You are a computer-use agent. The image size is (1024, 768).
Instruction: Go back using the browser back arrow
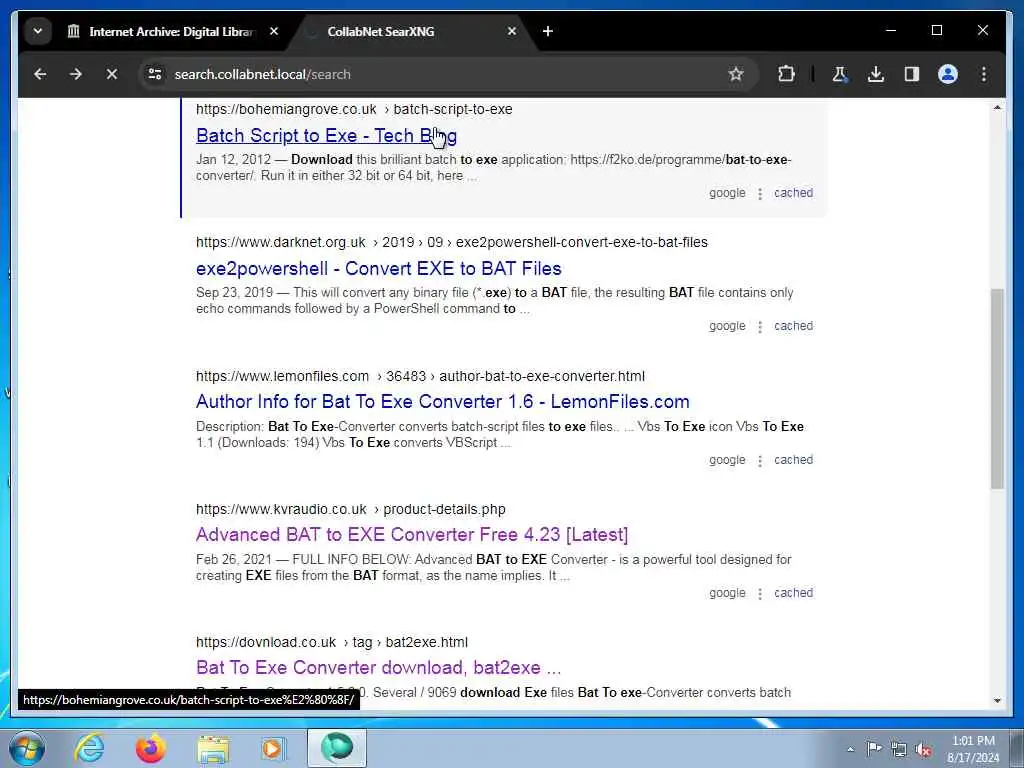pyautogui.click(x=40, y=74)
